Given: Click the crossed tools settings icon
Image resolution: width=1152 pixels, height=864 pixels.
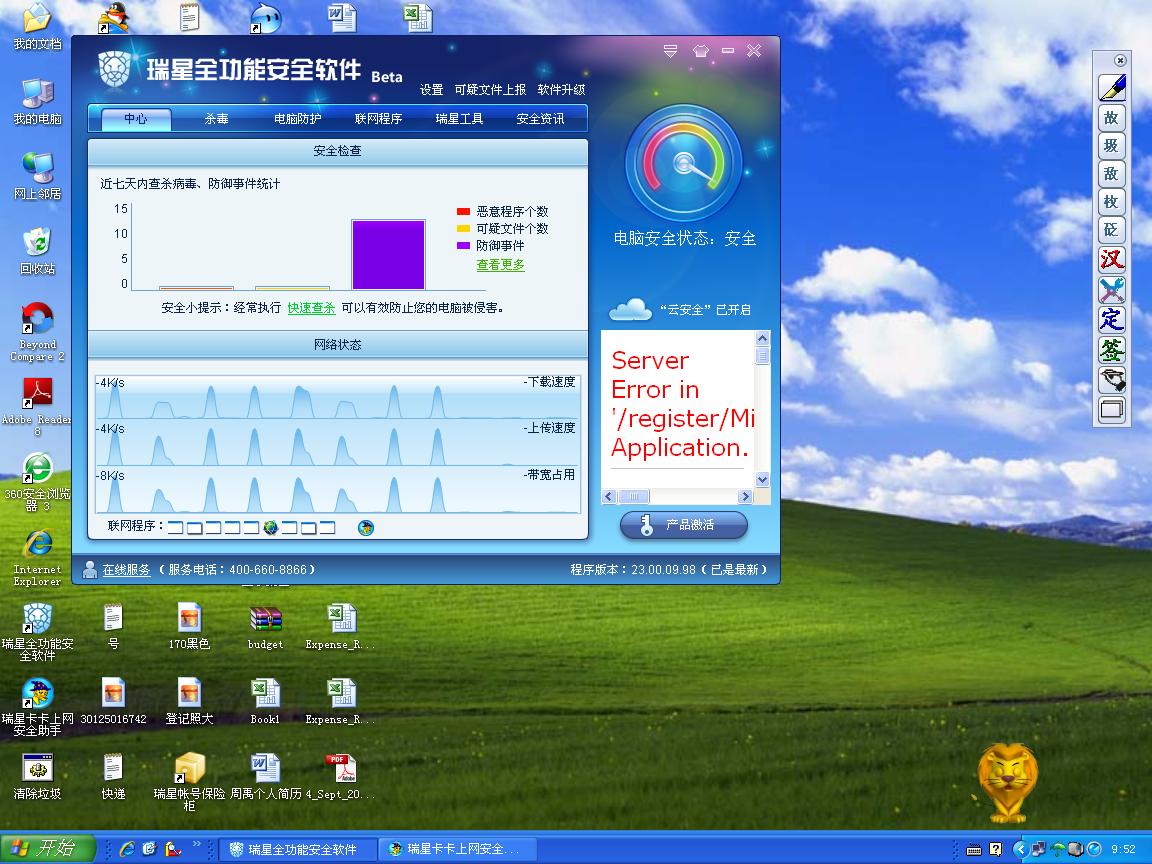Looking at the screenshot, I should click(1112, 289).
